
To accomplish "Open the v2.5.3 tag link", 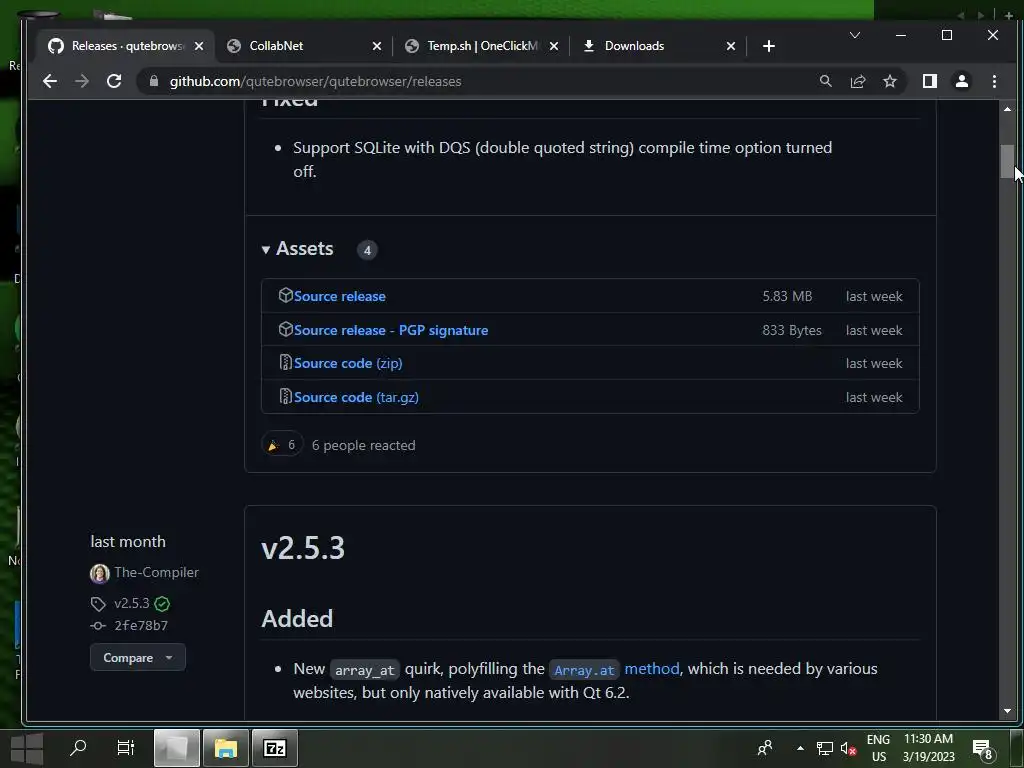I will point(131,603).
